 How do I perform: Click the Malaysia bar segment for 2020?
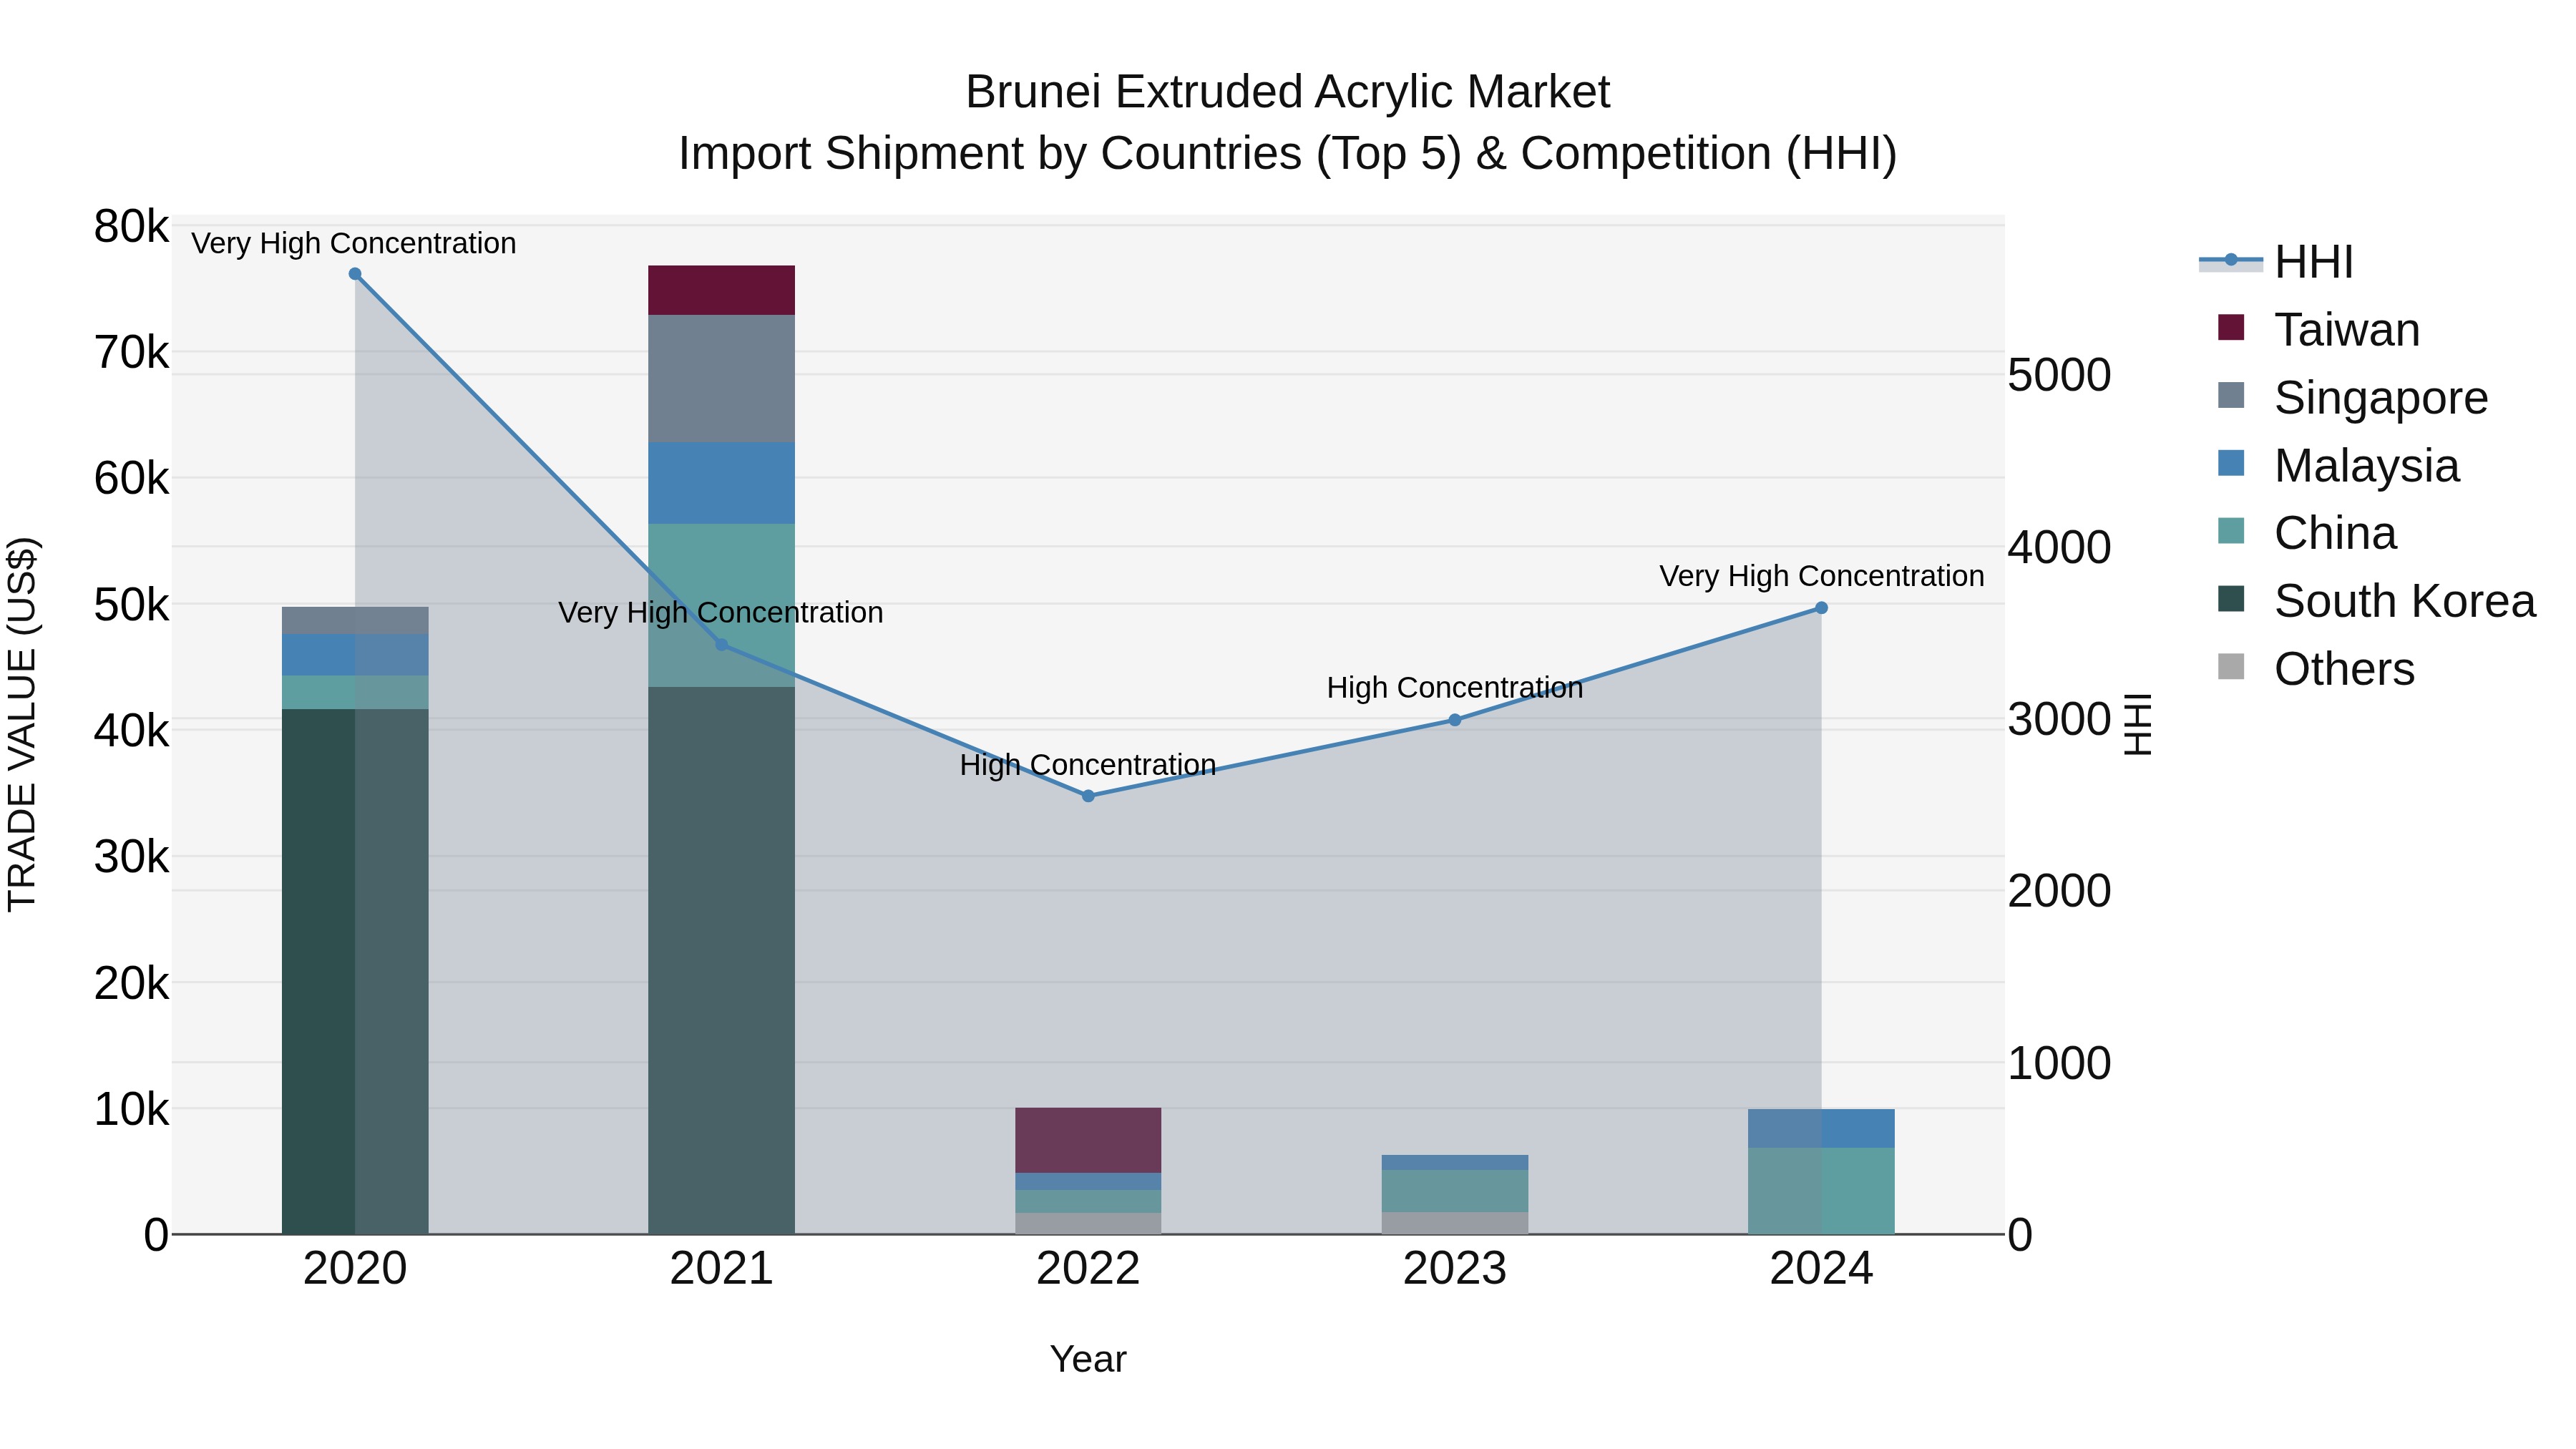coord(355,655)
